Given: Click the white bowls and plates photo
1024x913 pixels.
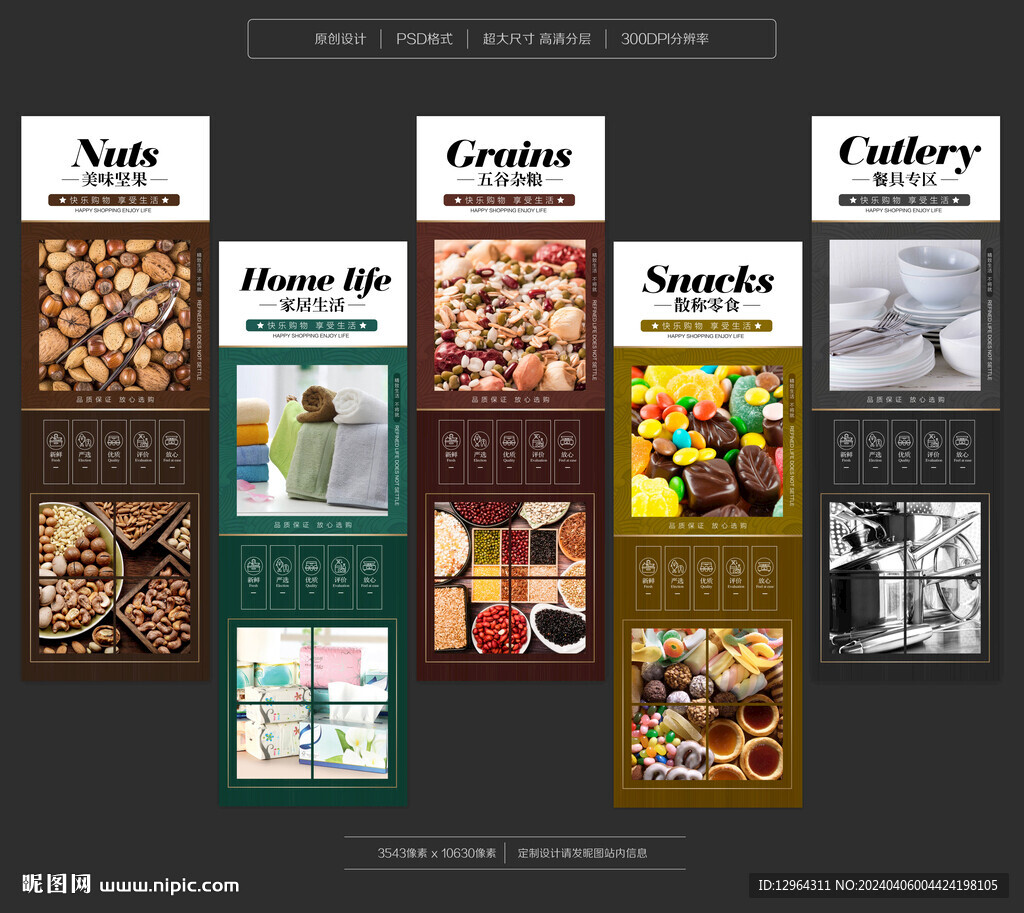Looking at the screenshot, I should click(x=905, y=315).
